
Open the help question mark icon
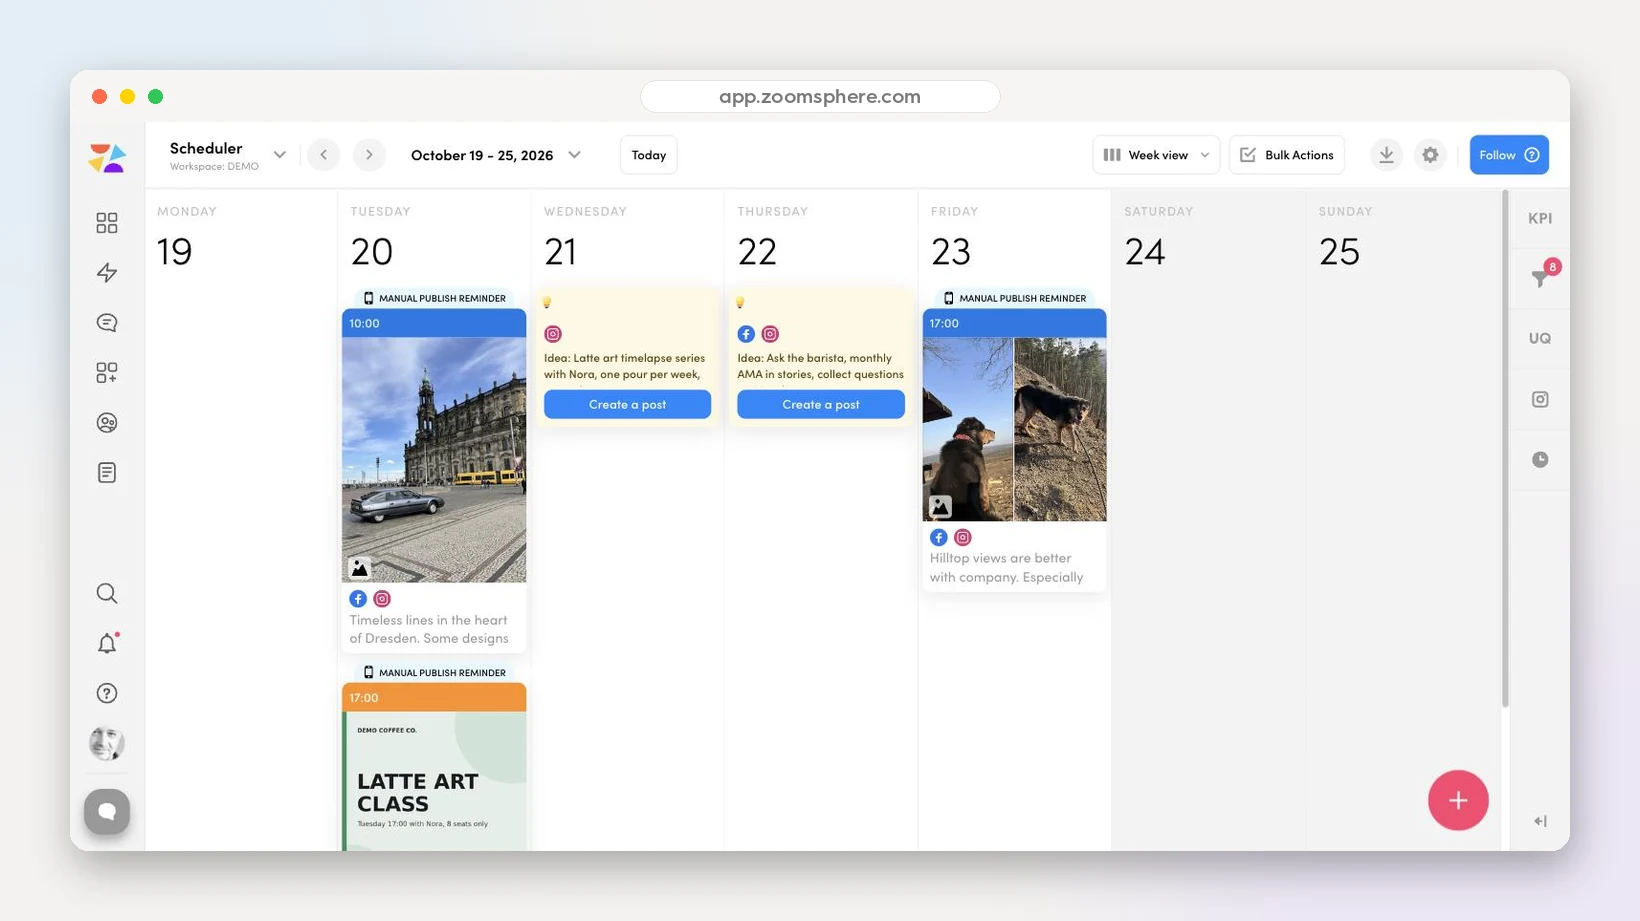pos(107,693)
